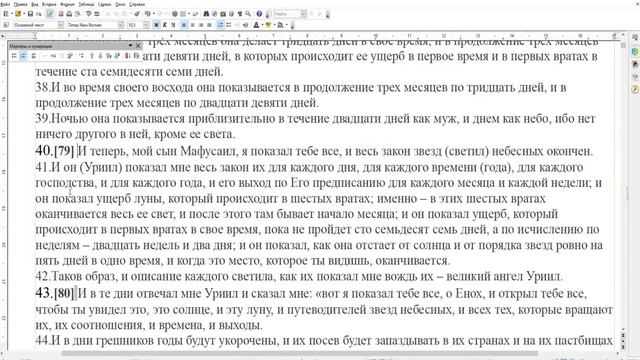This screenshot has width=640, height=360.
Task: Click the Undo icon
Action: [x=147, y=14]
